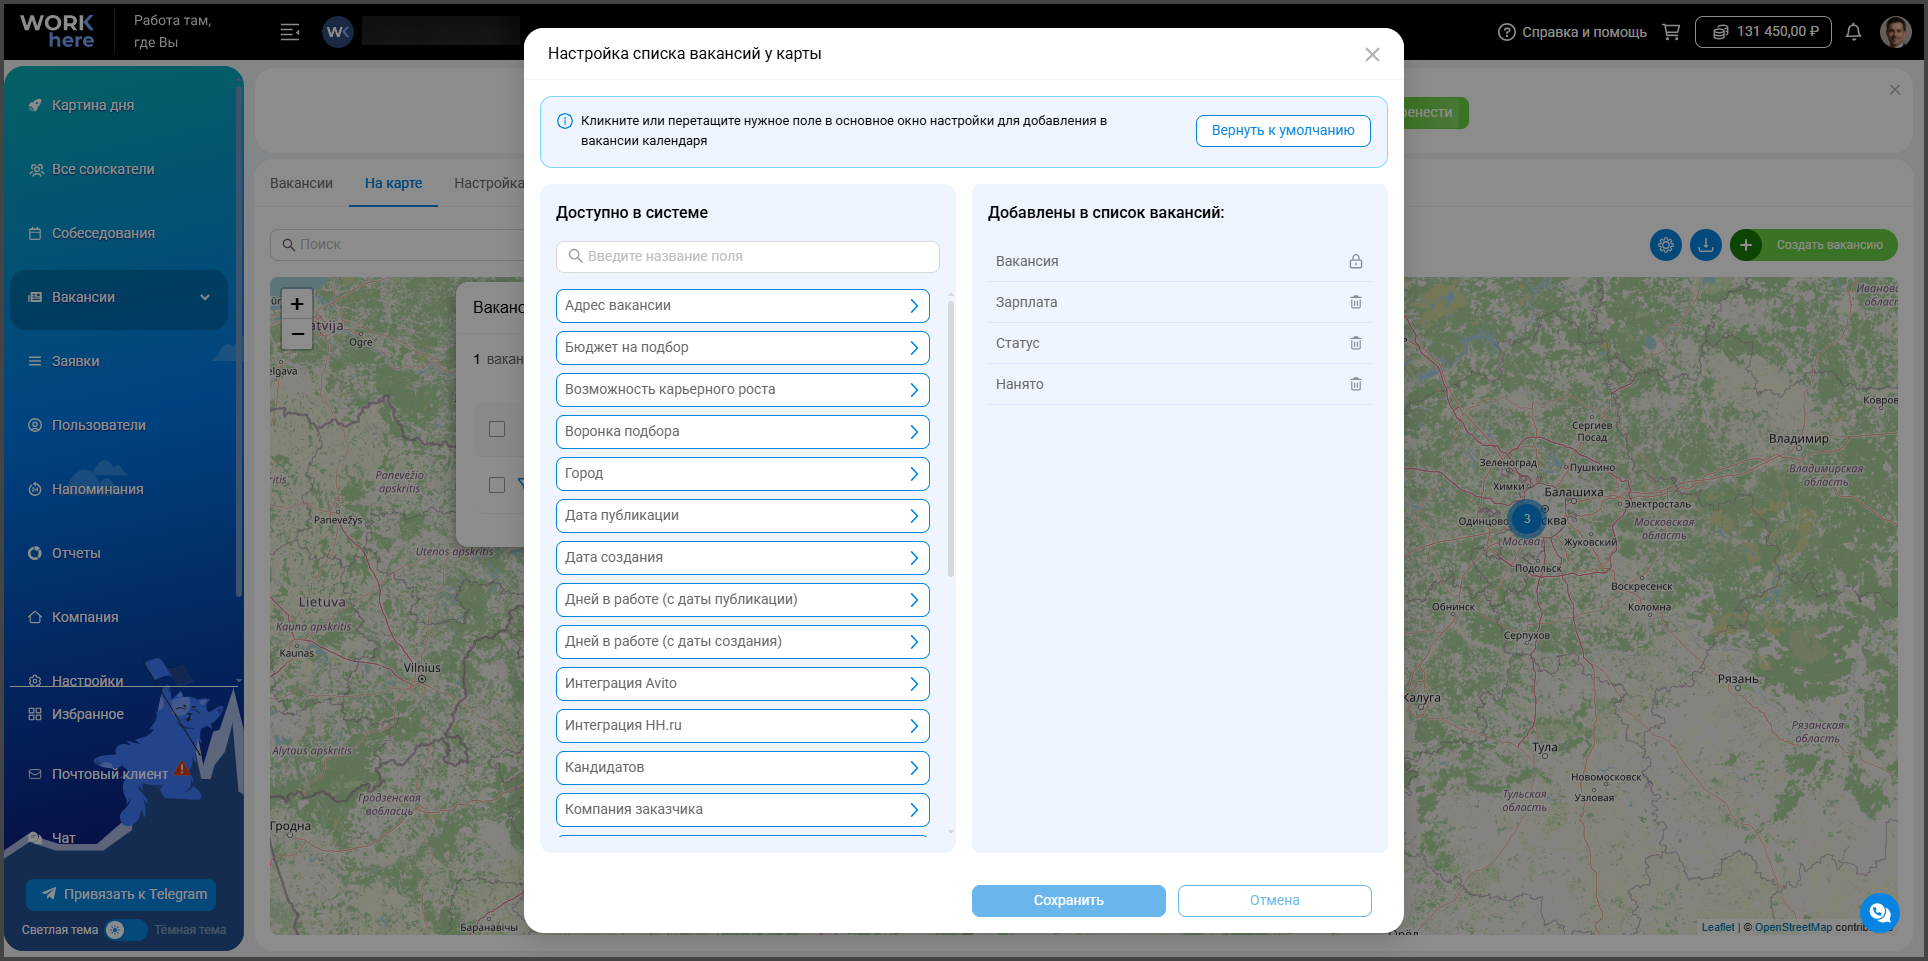Add the Дата публикации field
Image resolution: width=1928 pixels, height=961 pixels.
[743, 516]
